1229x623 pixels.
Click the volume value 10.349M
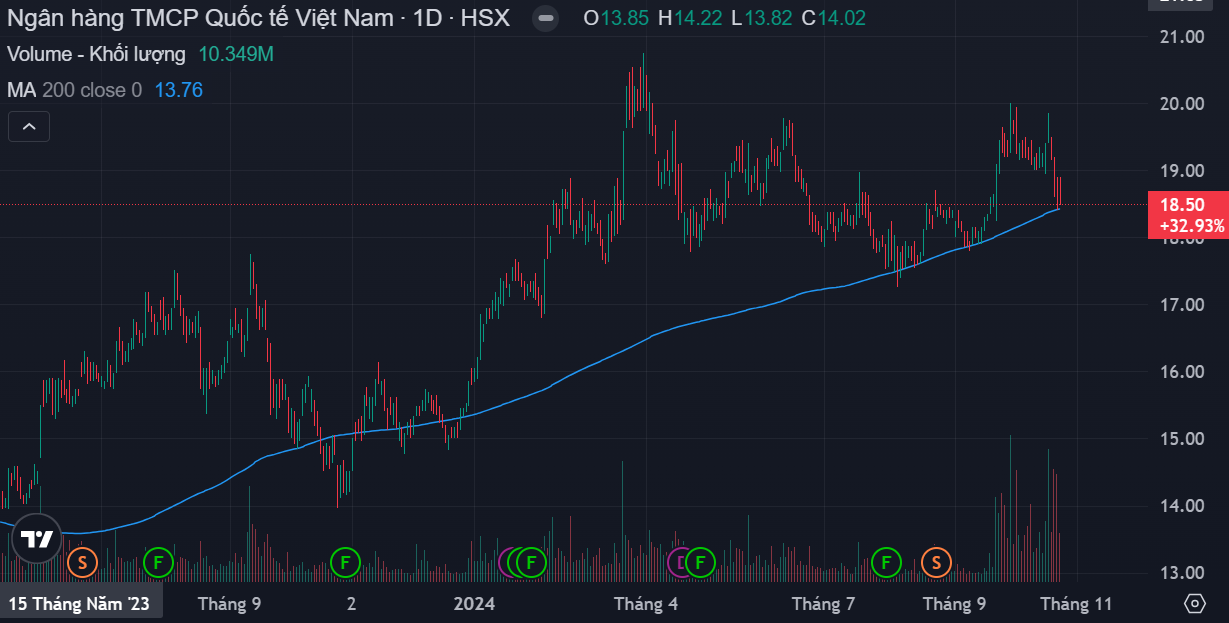[235, 54]
